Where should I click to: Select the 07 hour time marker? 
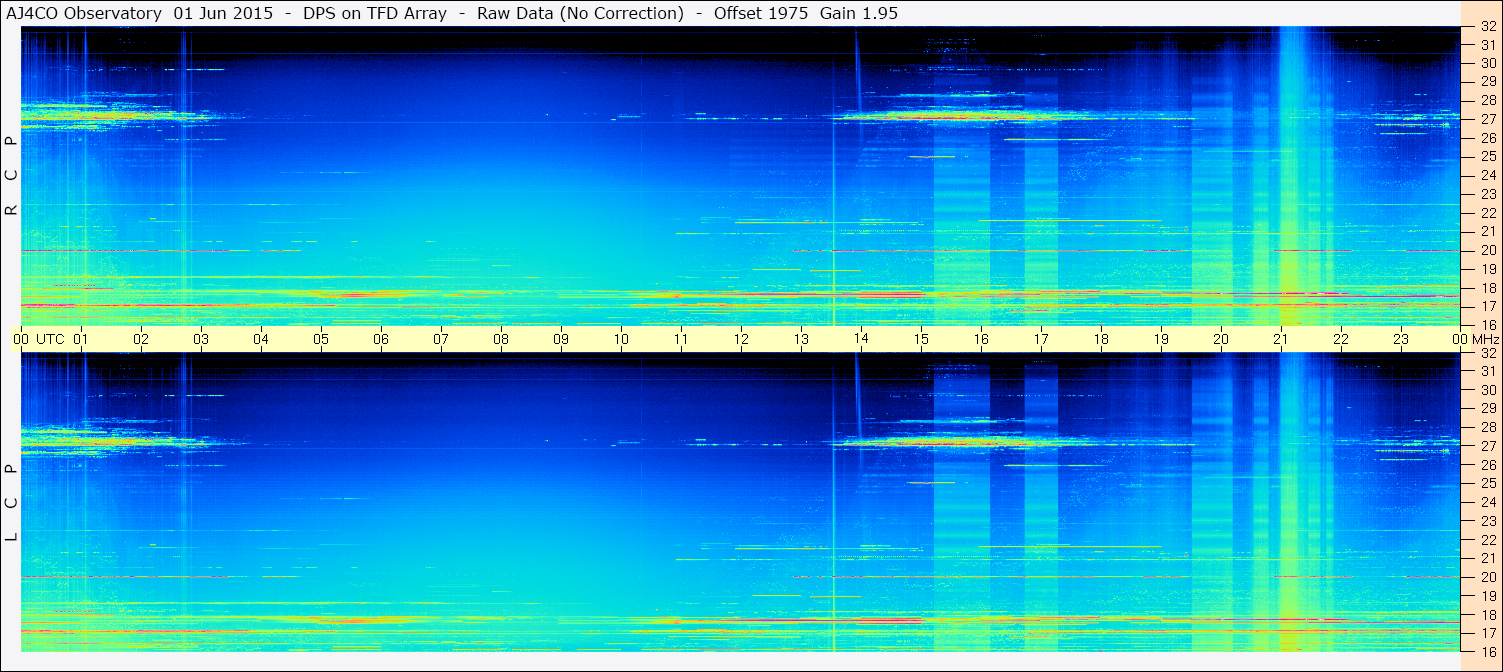click(x=441, y=339)
